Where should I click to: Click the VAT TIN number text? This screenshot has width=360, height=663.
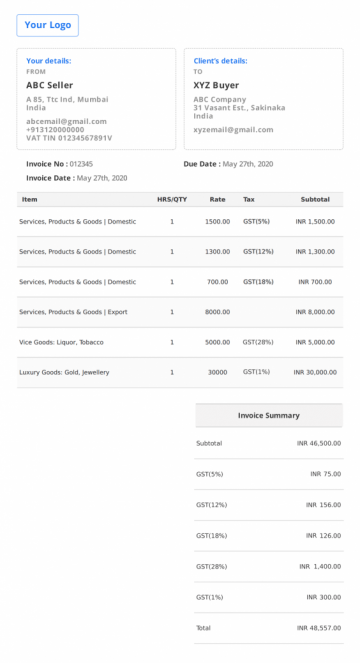tap(69, 138)
